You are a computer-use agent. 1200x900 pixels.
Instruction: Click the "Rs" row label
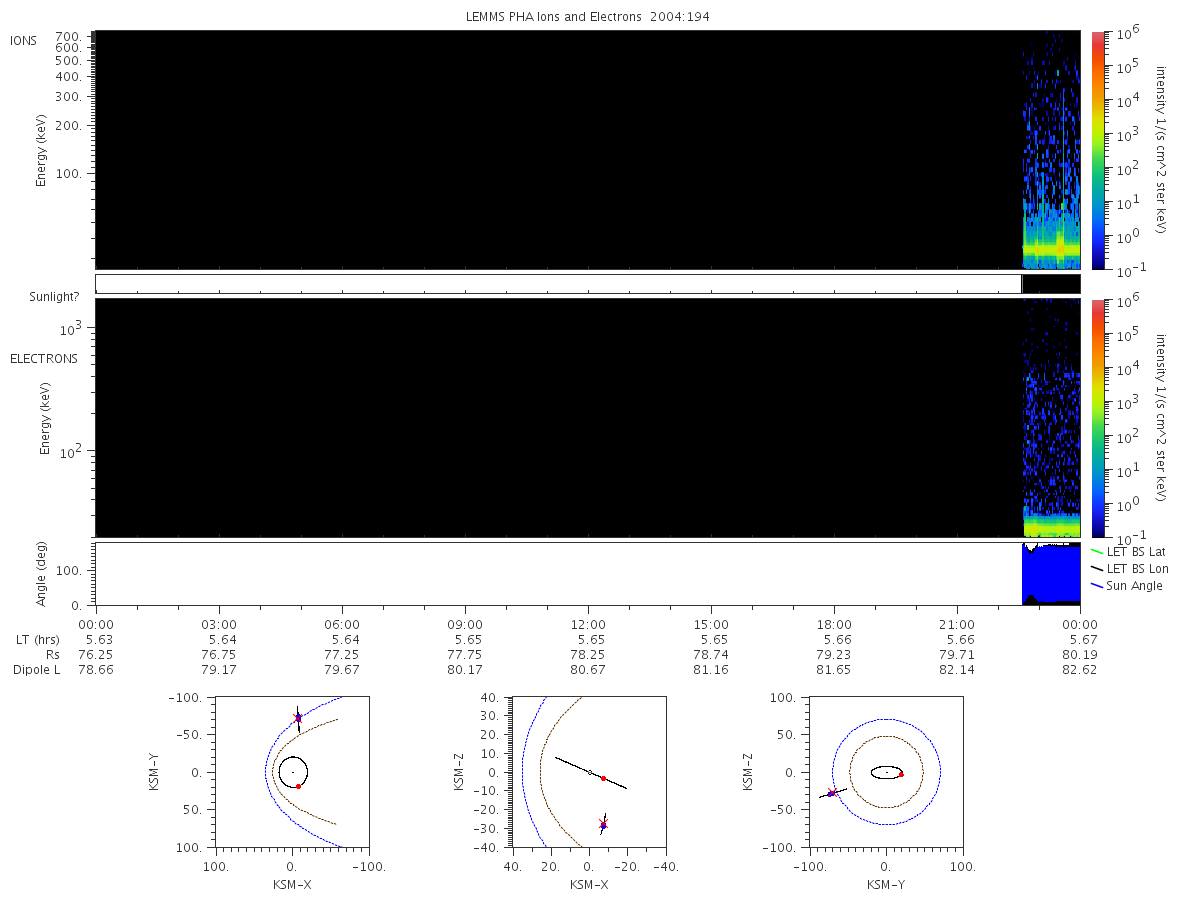[54, 655]
